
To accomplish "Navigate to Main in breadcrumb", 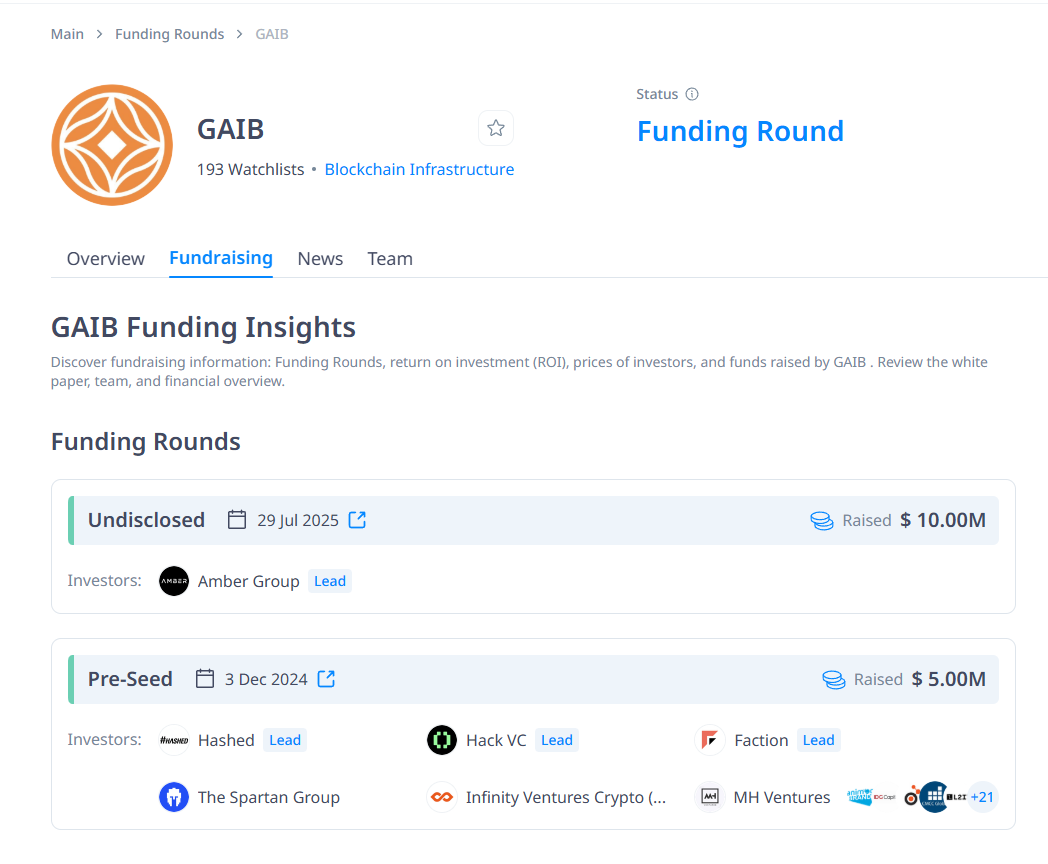I will (x=67, y=34).
